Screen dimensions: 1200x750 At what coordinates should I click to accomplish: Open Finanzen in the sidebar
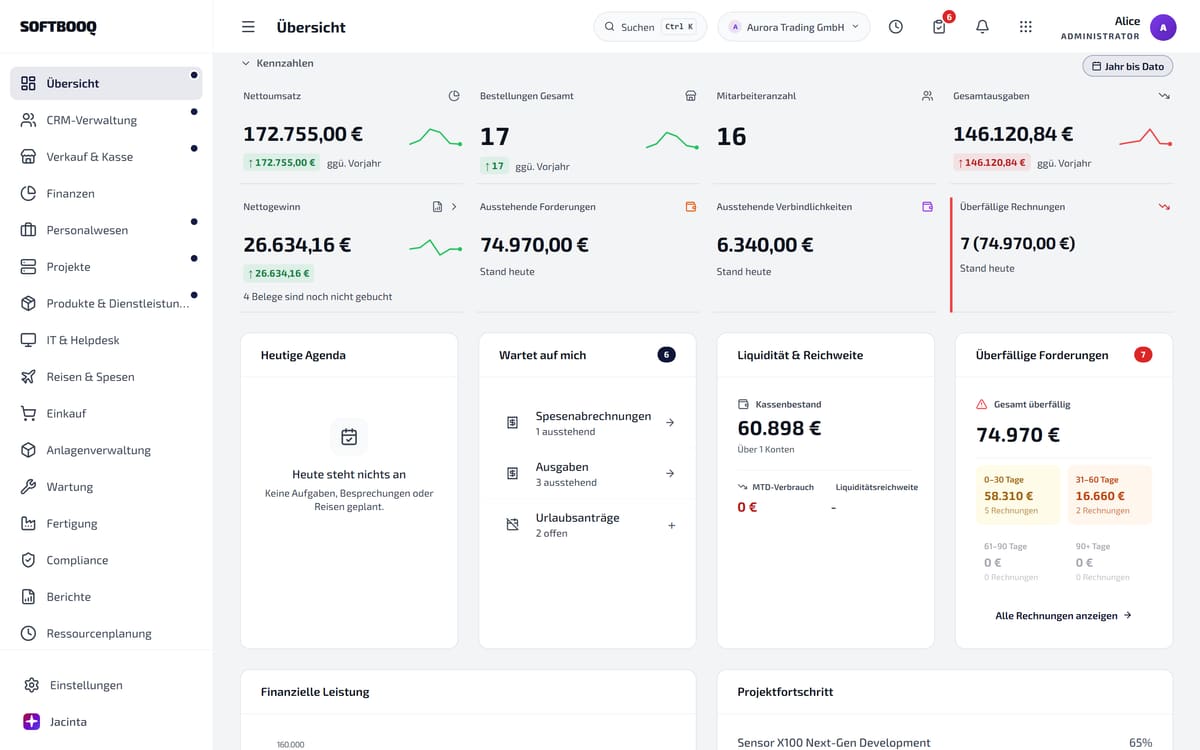tap(106, 193)
